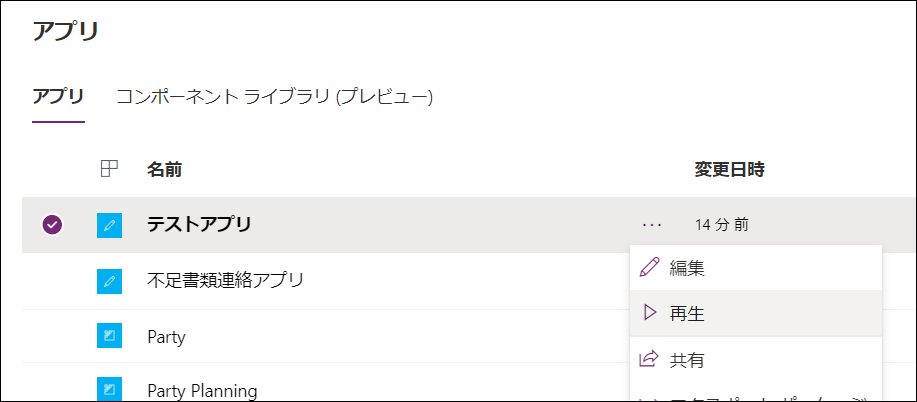Click the pencil icon next to 編集
This screenshot has width=917, height=402.
click(649, 267)
